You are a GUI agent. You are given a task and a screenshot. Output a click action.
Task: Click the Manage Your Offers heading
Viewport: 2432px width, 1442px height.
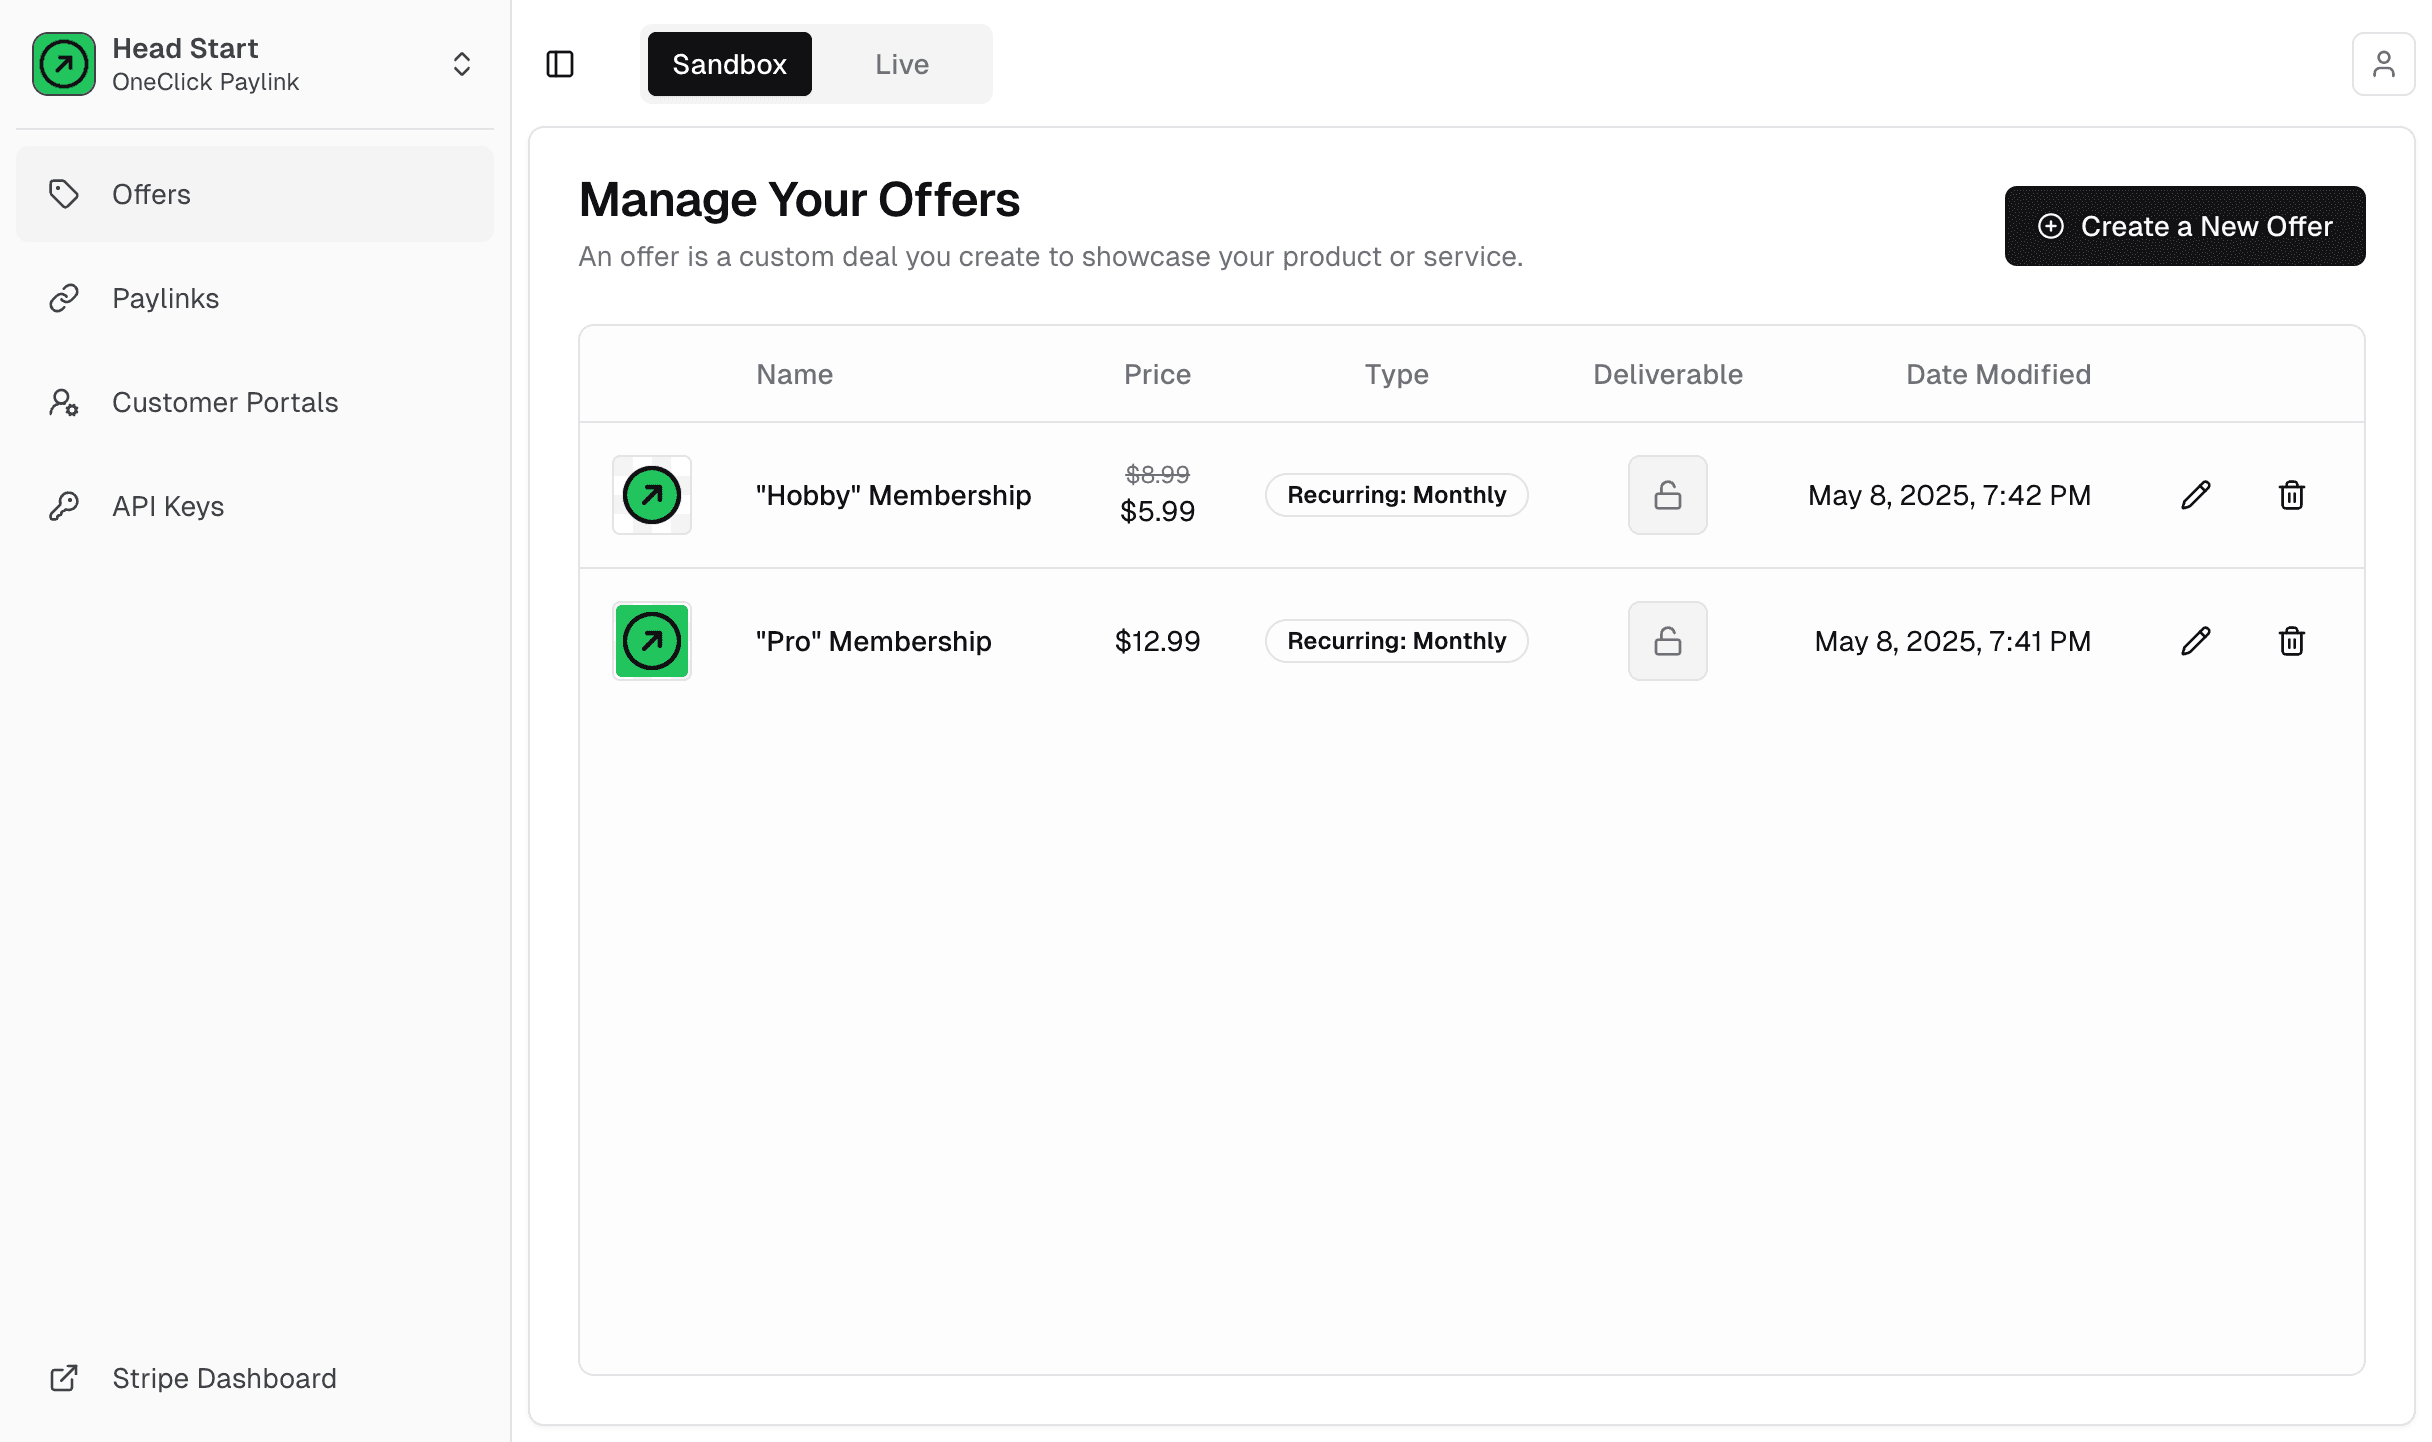pyautogui.click(x=799, y=199)
